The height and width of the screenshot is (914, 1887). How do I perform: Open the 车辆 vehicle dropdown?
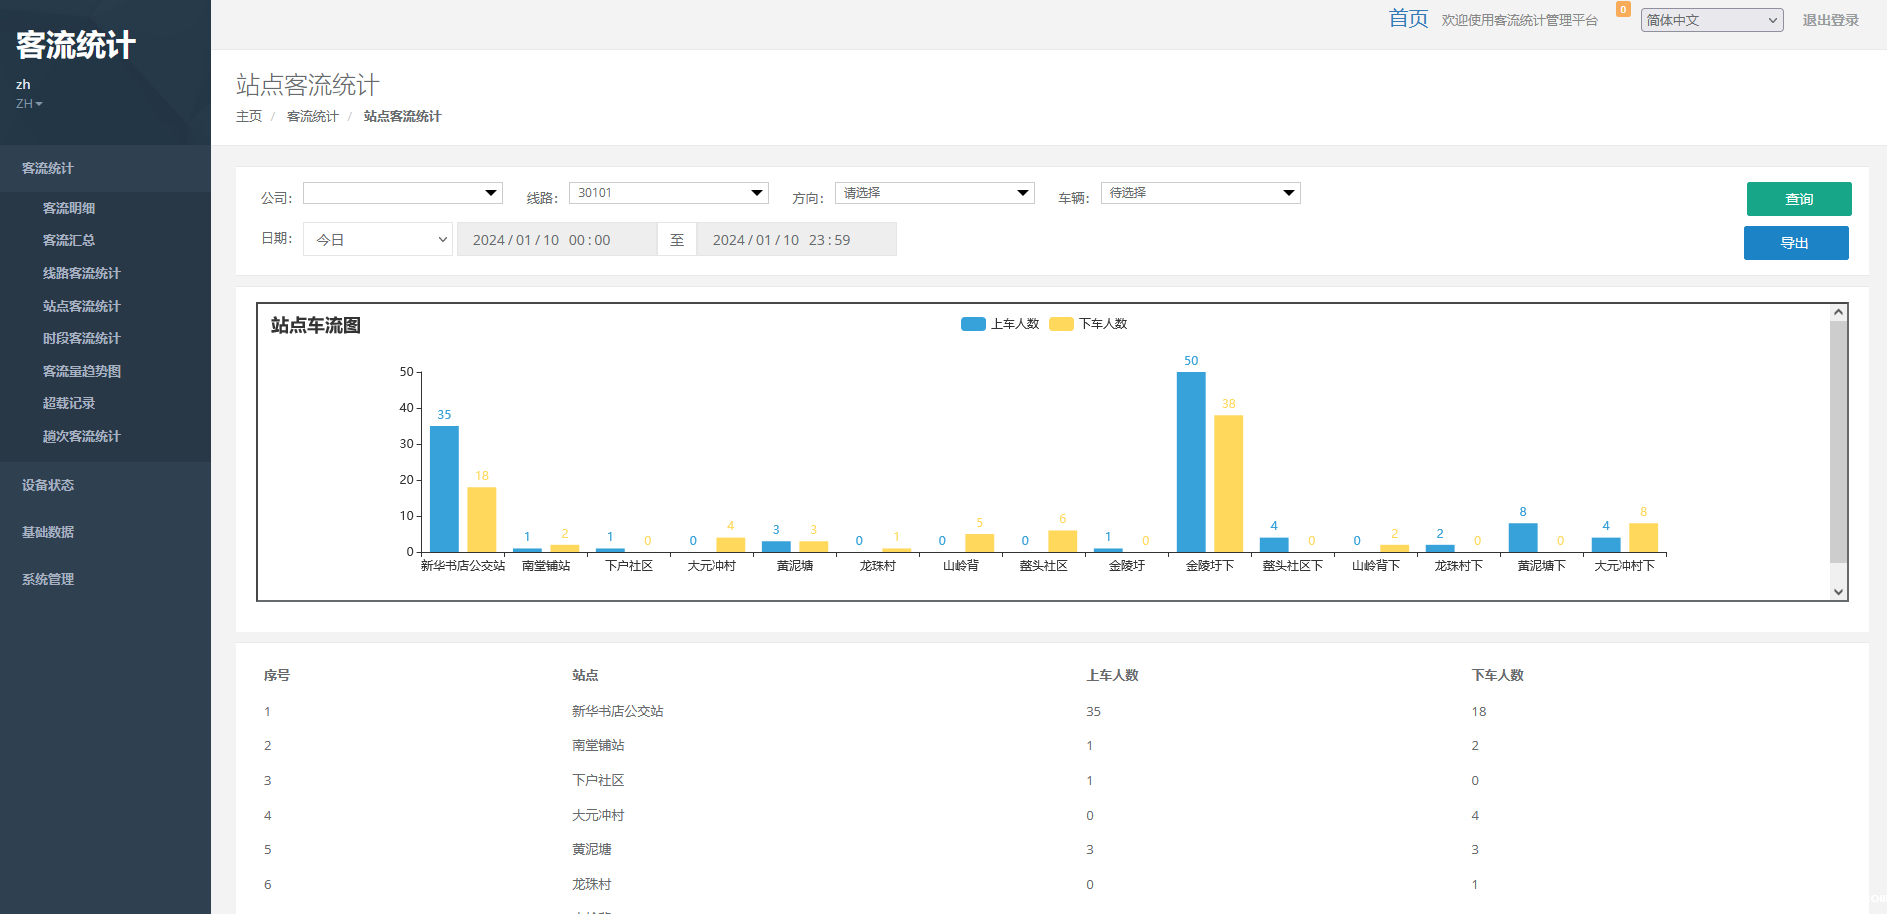point(1200,193)
